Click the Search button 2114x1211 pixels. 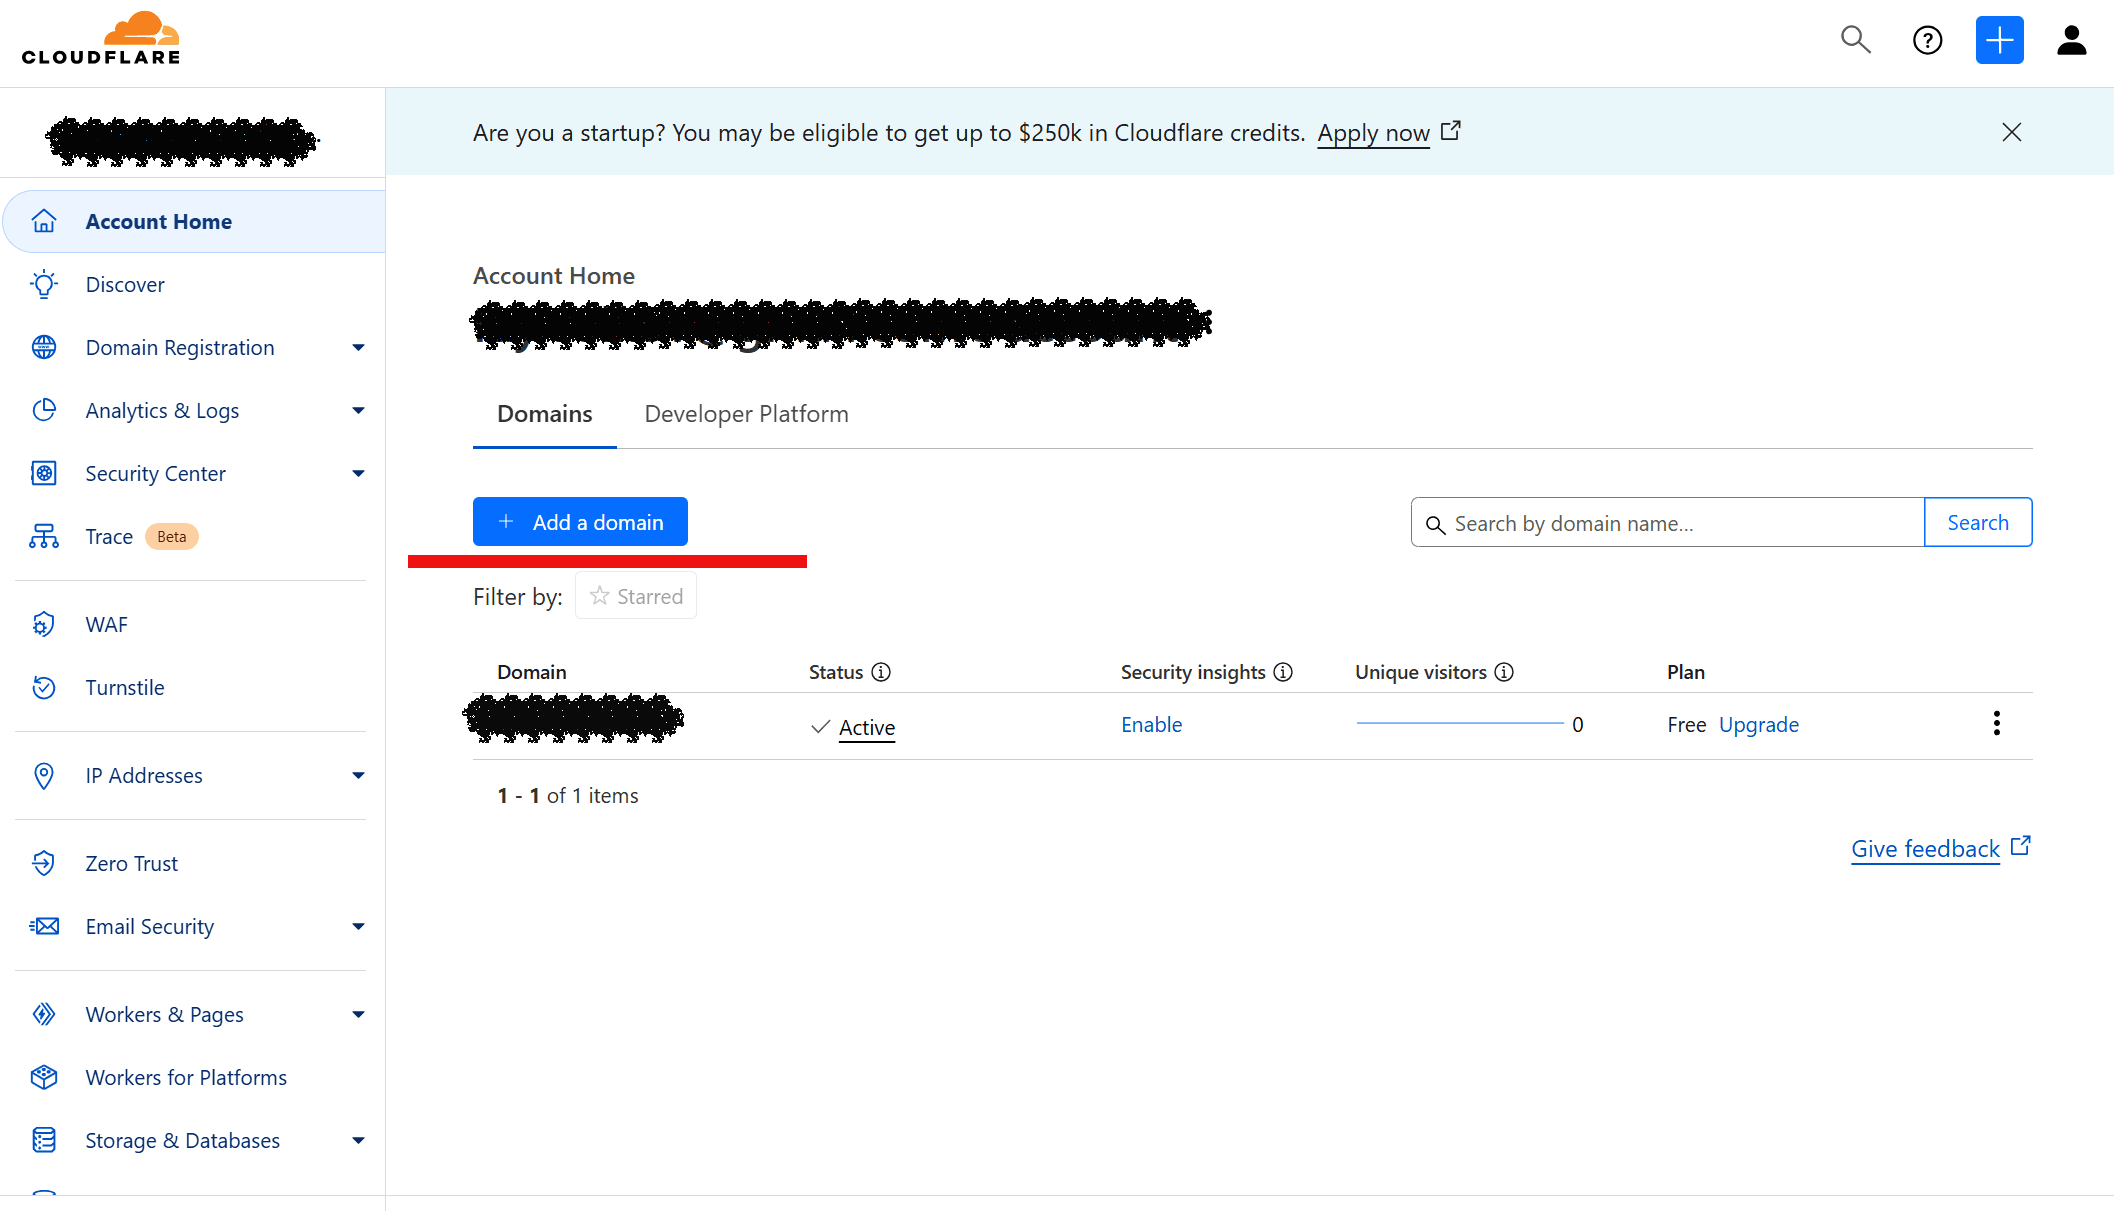pyautogui.click(x=1978, y=522)
